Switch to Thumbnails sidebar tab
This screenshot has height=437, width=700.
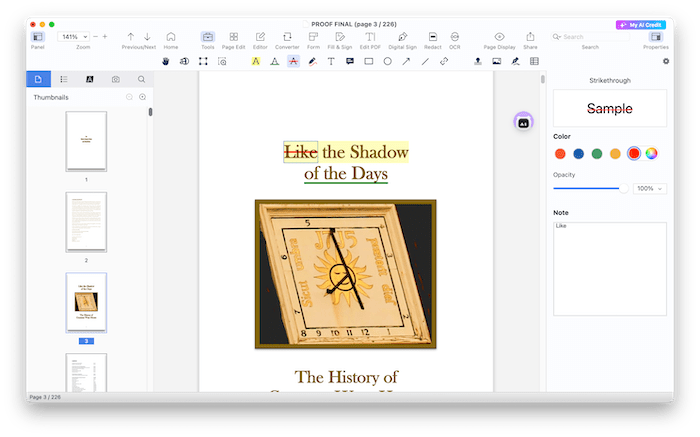click(38, 79)
